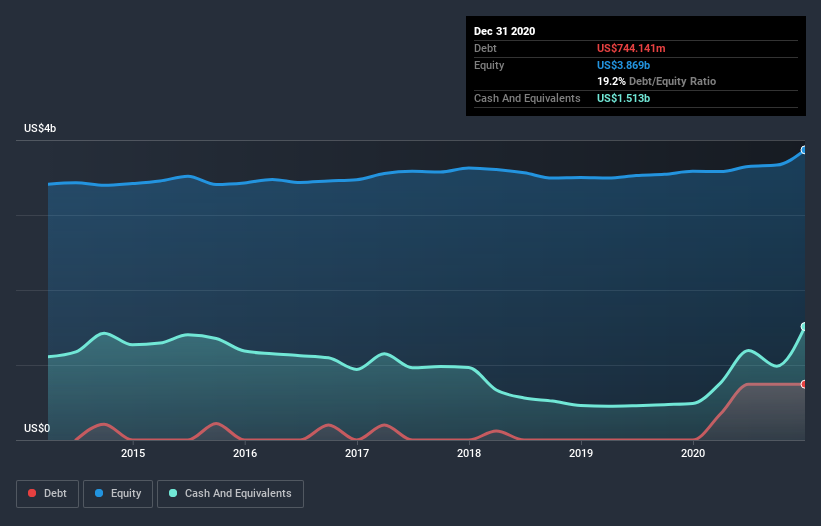821x526 pixels.
Task: Toggle the Debt legend button
Action: [x=47, y=494]
